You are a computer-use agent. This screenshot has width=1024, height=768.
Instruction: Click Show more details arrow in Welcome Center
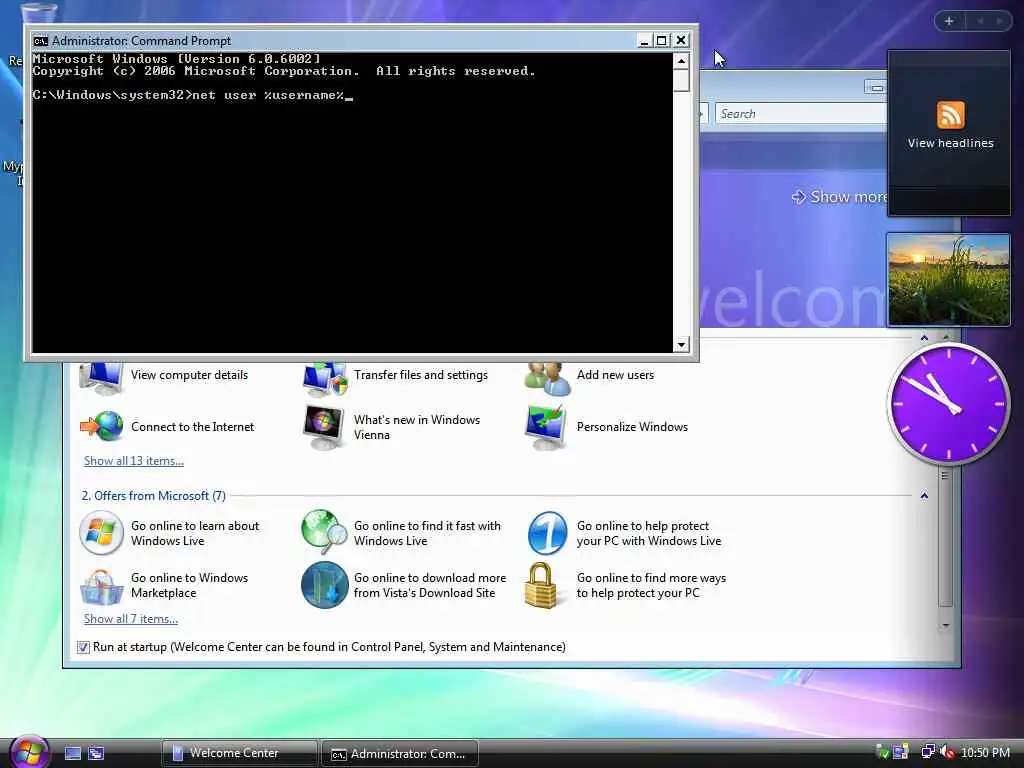798,197
